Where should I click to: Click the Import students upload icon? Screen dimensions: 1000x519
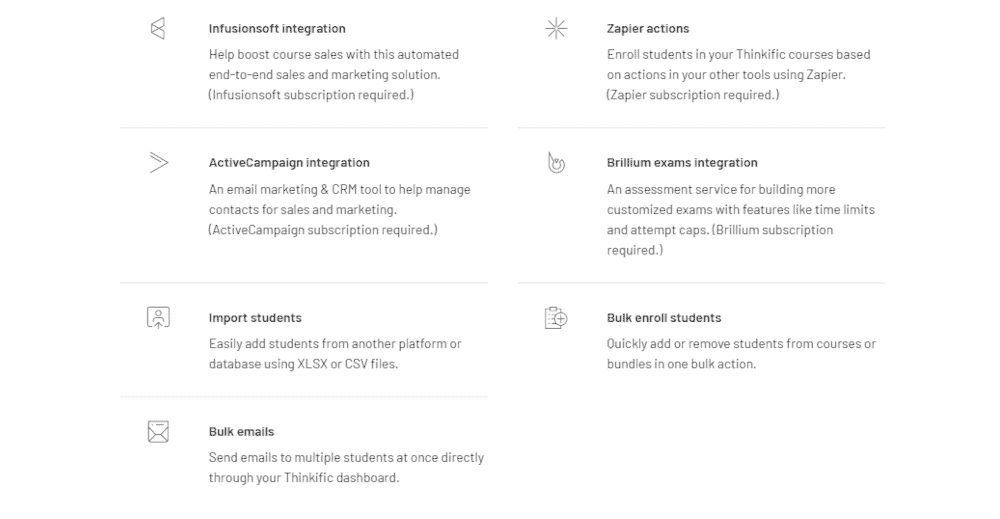[158, 318]
